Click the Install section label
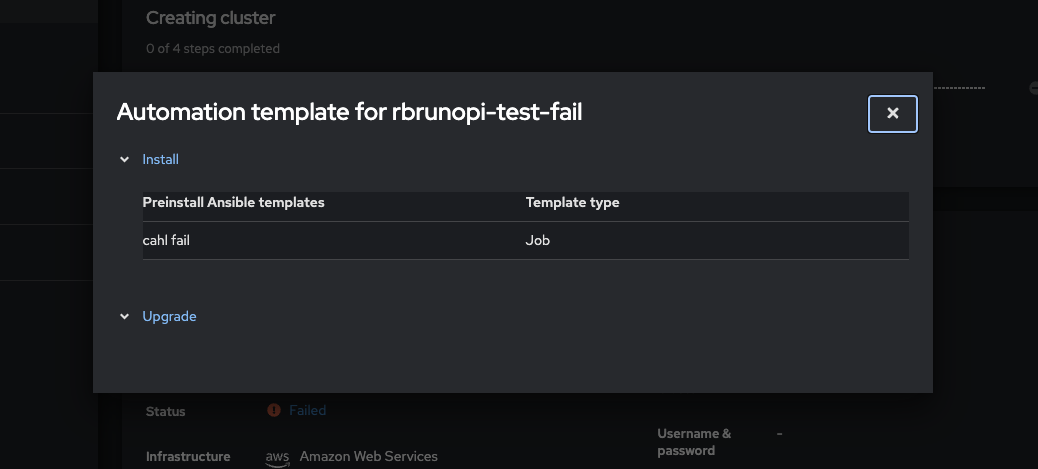 (x=161, y=159)
